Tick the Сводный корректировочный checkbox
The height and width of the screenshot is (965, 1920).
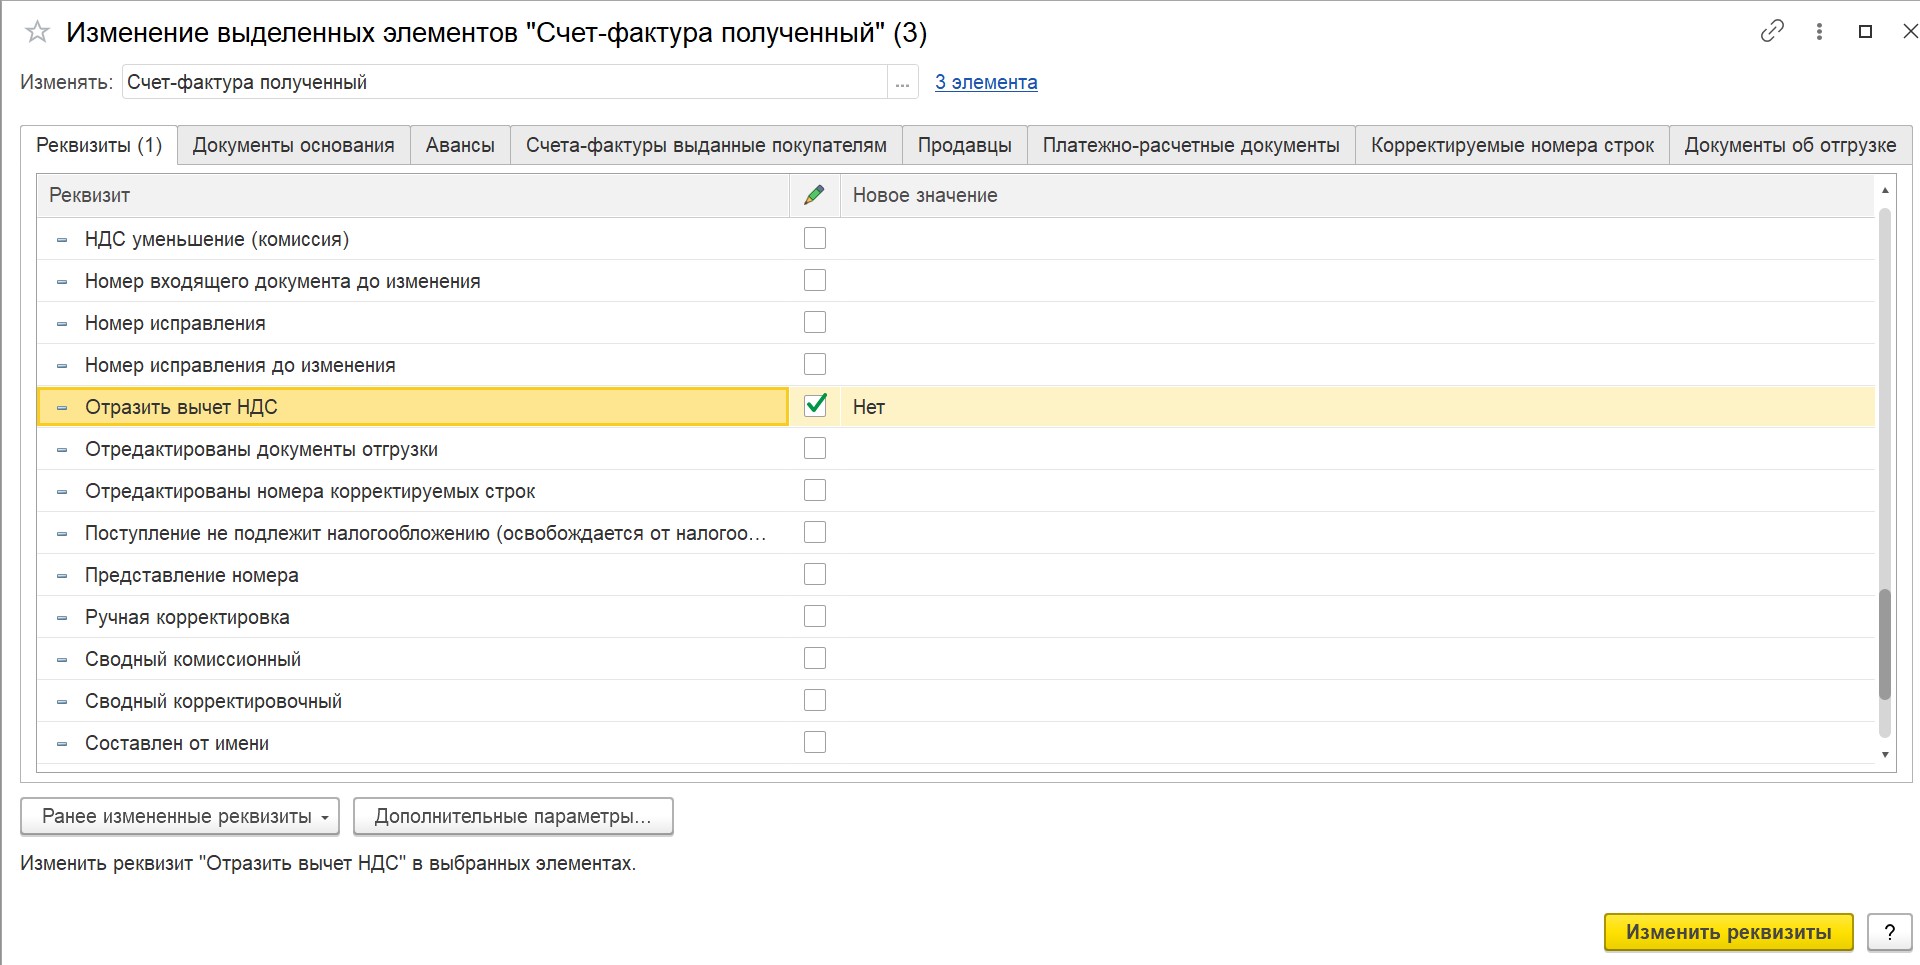click(815, 700)
